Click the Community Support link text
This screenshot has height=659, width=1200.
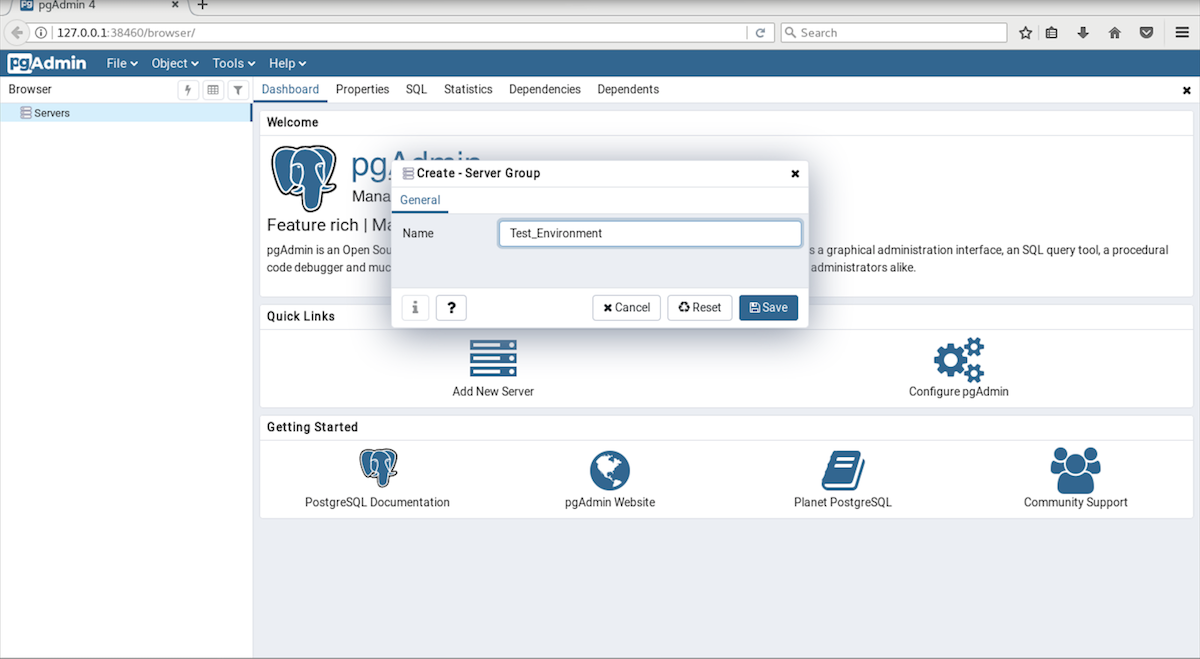click(1076, 502)
